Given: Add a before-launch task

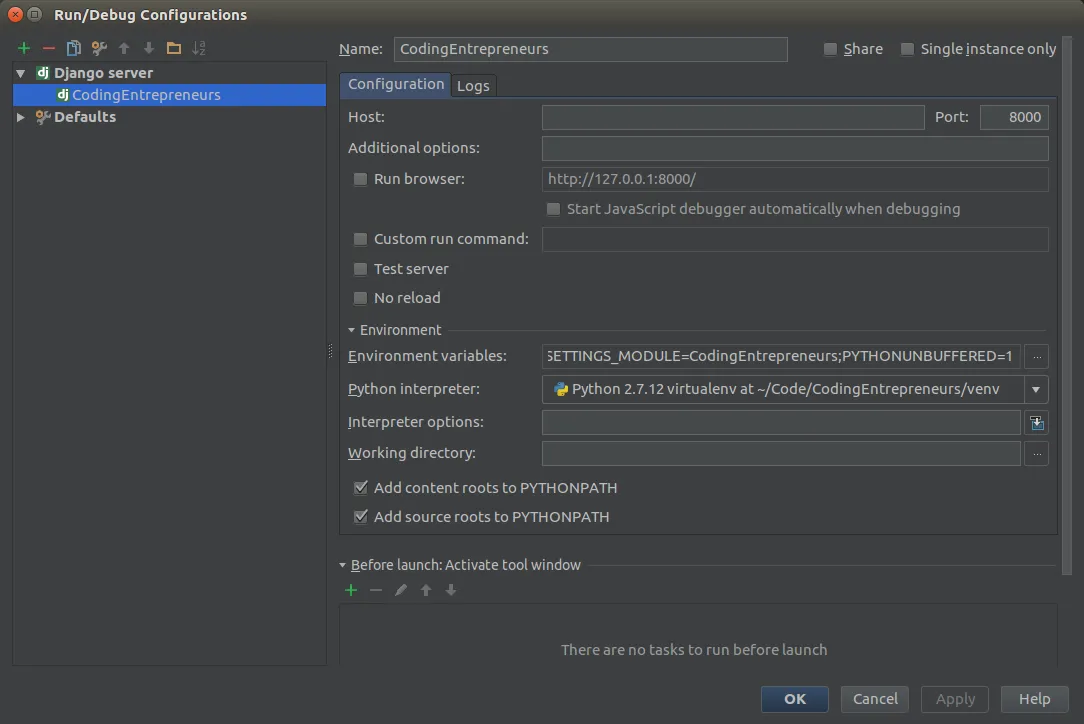Looking at the screenshot, I should point(351,590).
